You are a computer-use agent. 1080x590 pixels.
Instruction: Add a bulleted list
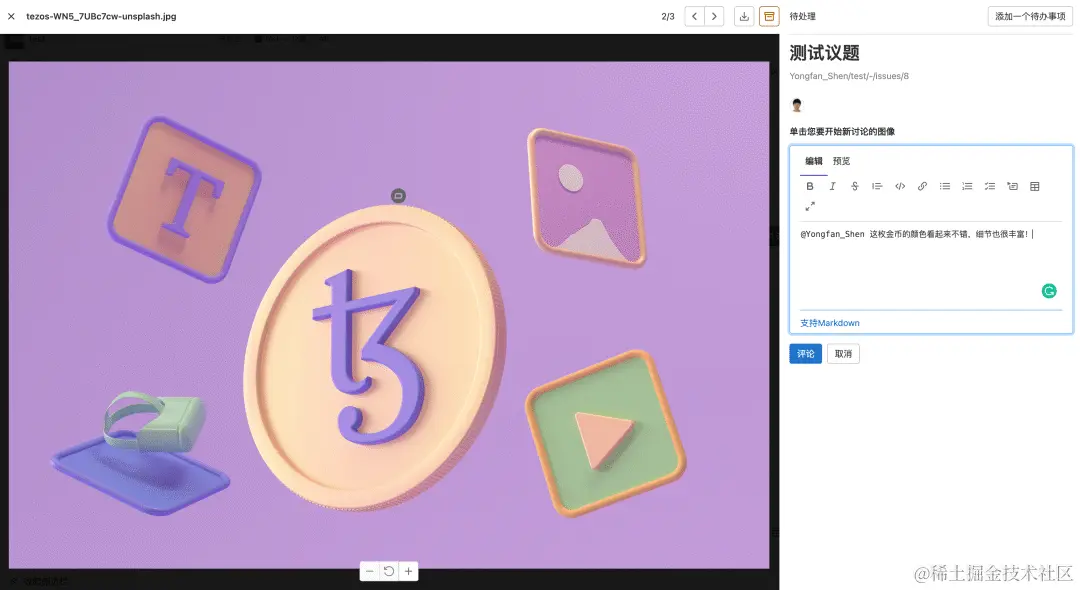coord(945,187)
